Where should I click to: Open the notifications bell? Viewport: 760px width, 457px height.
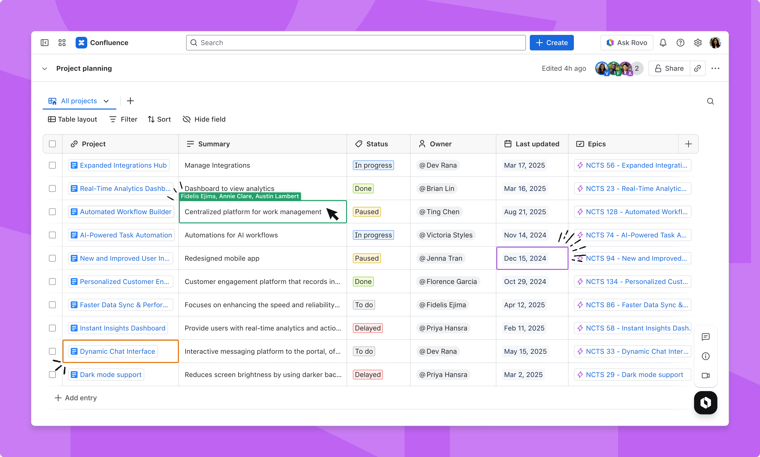(x=663, y=43)
